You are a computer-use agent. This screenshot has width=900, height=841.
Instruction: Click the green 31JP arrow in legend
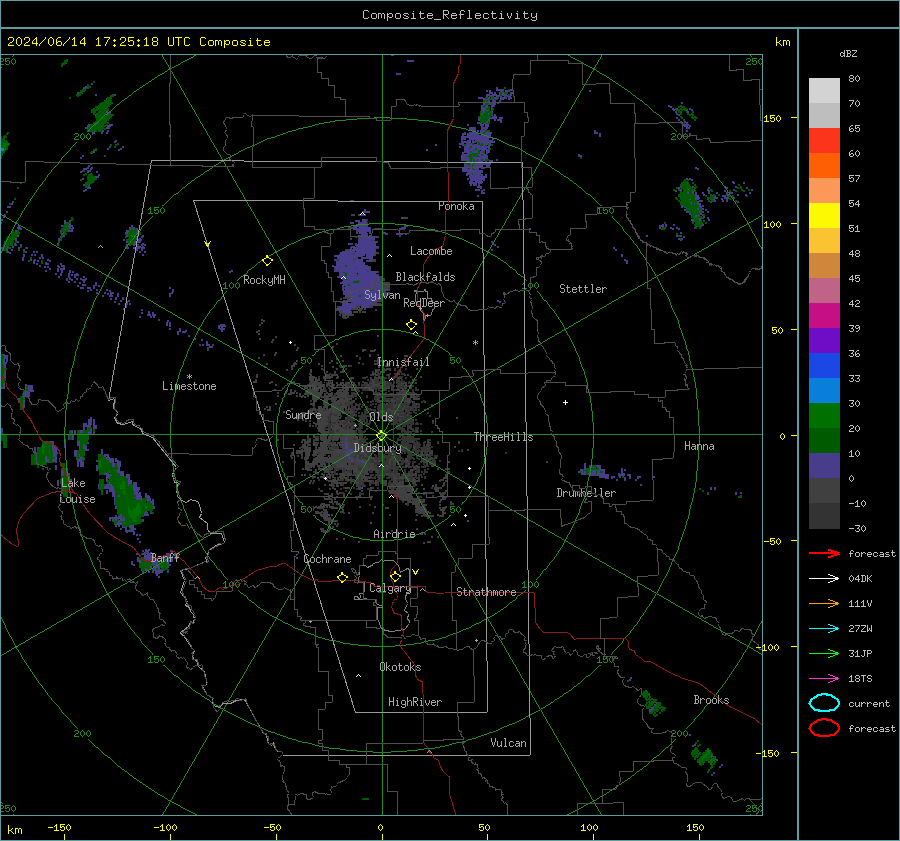tap(824, 653)
